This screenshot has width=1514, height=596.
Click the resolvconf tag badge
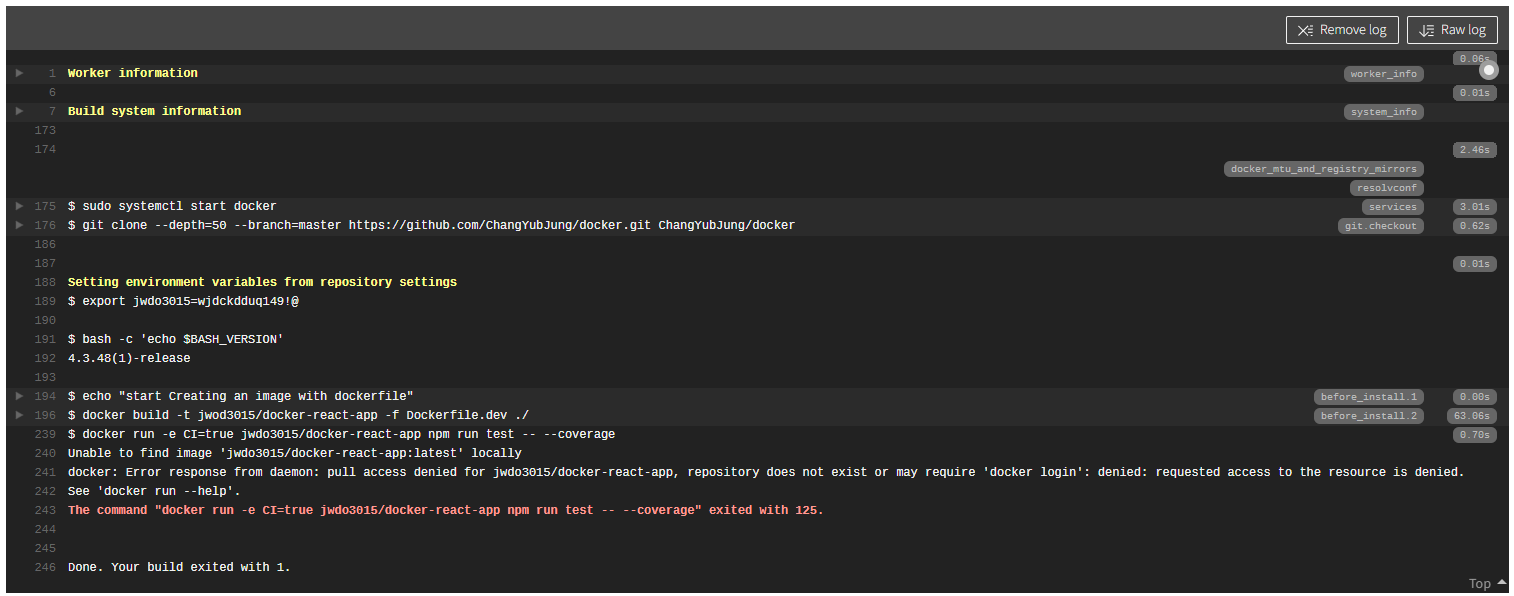pyautogui.click(x=1386, y=188)
